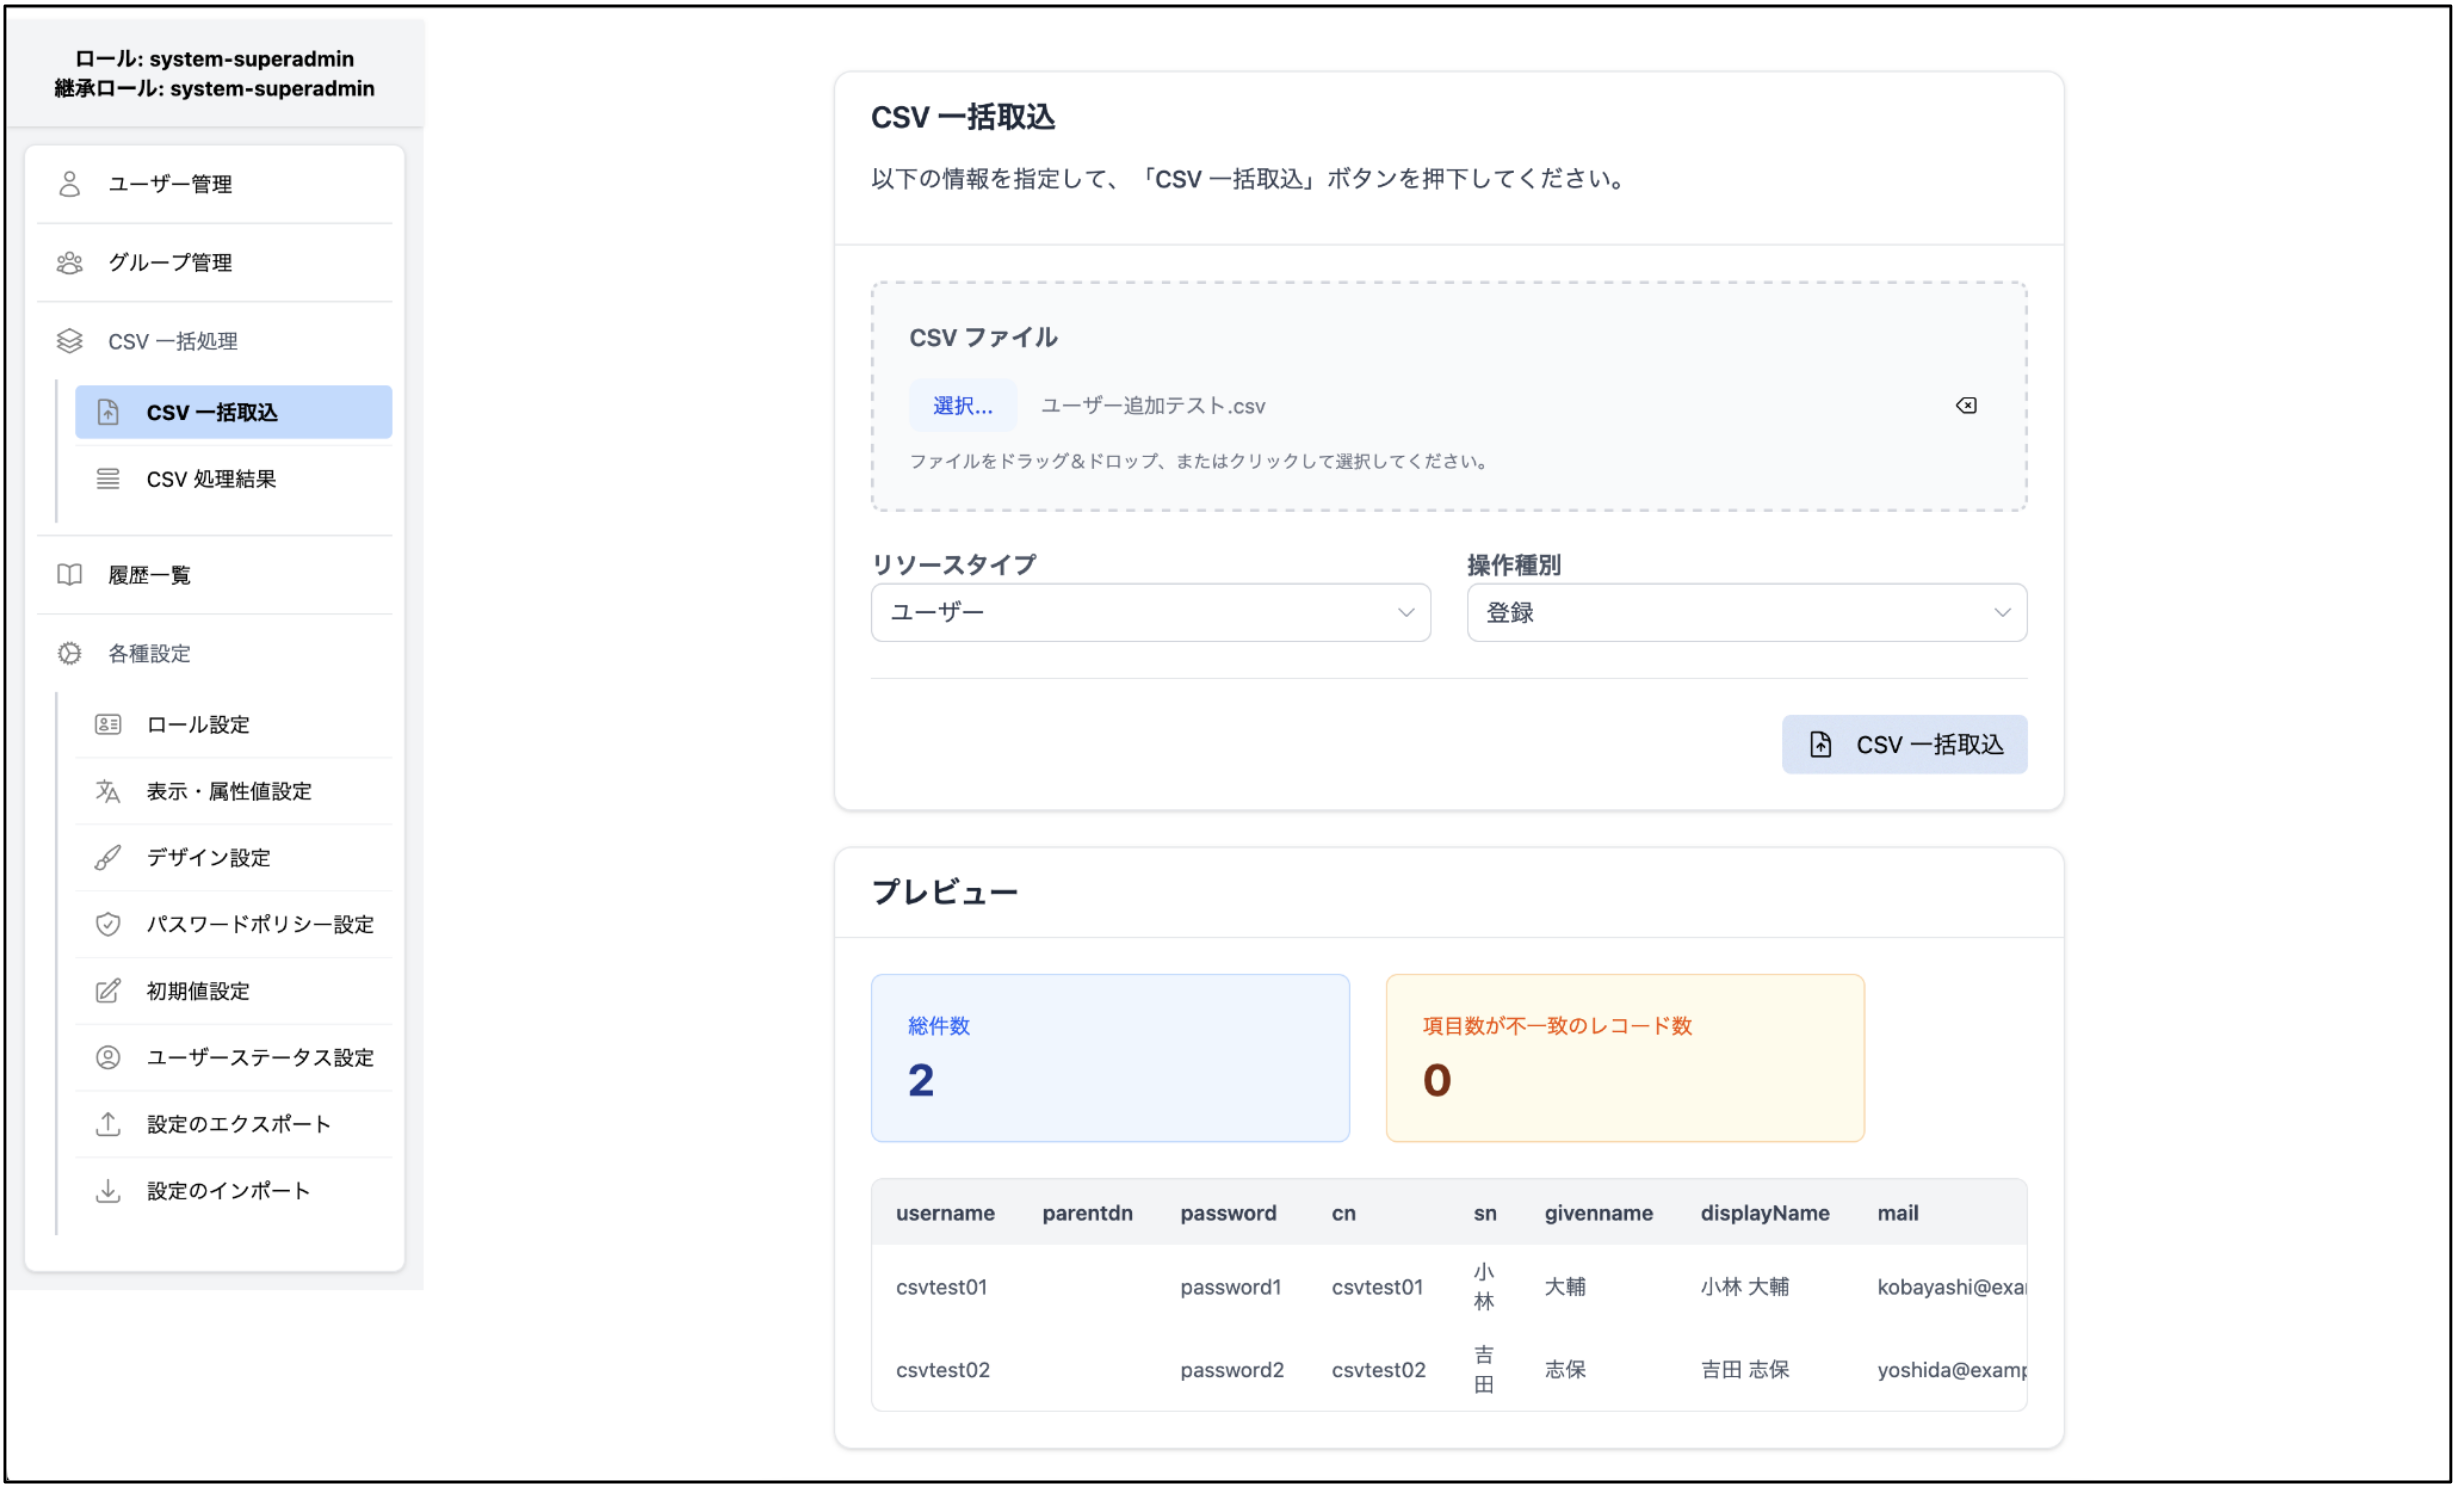
Task: Click the cn column header
Action: tap(1343, 1213)
